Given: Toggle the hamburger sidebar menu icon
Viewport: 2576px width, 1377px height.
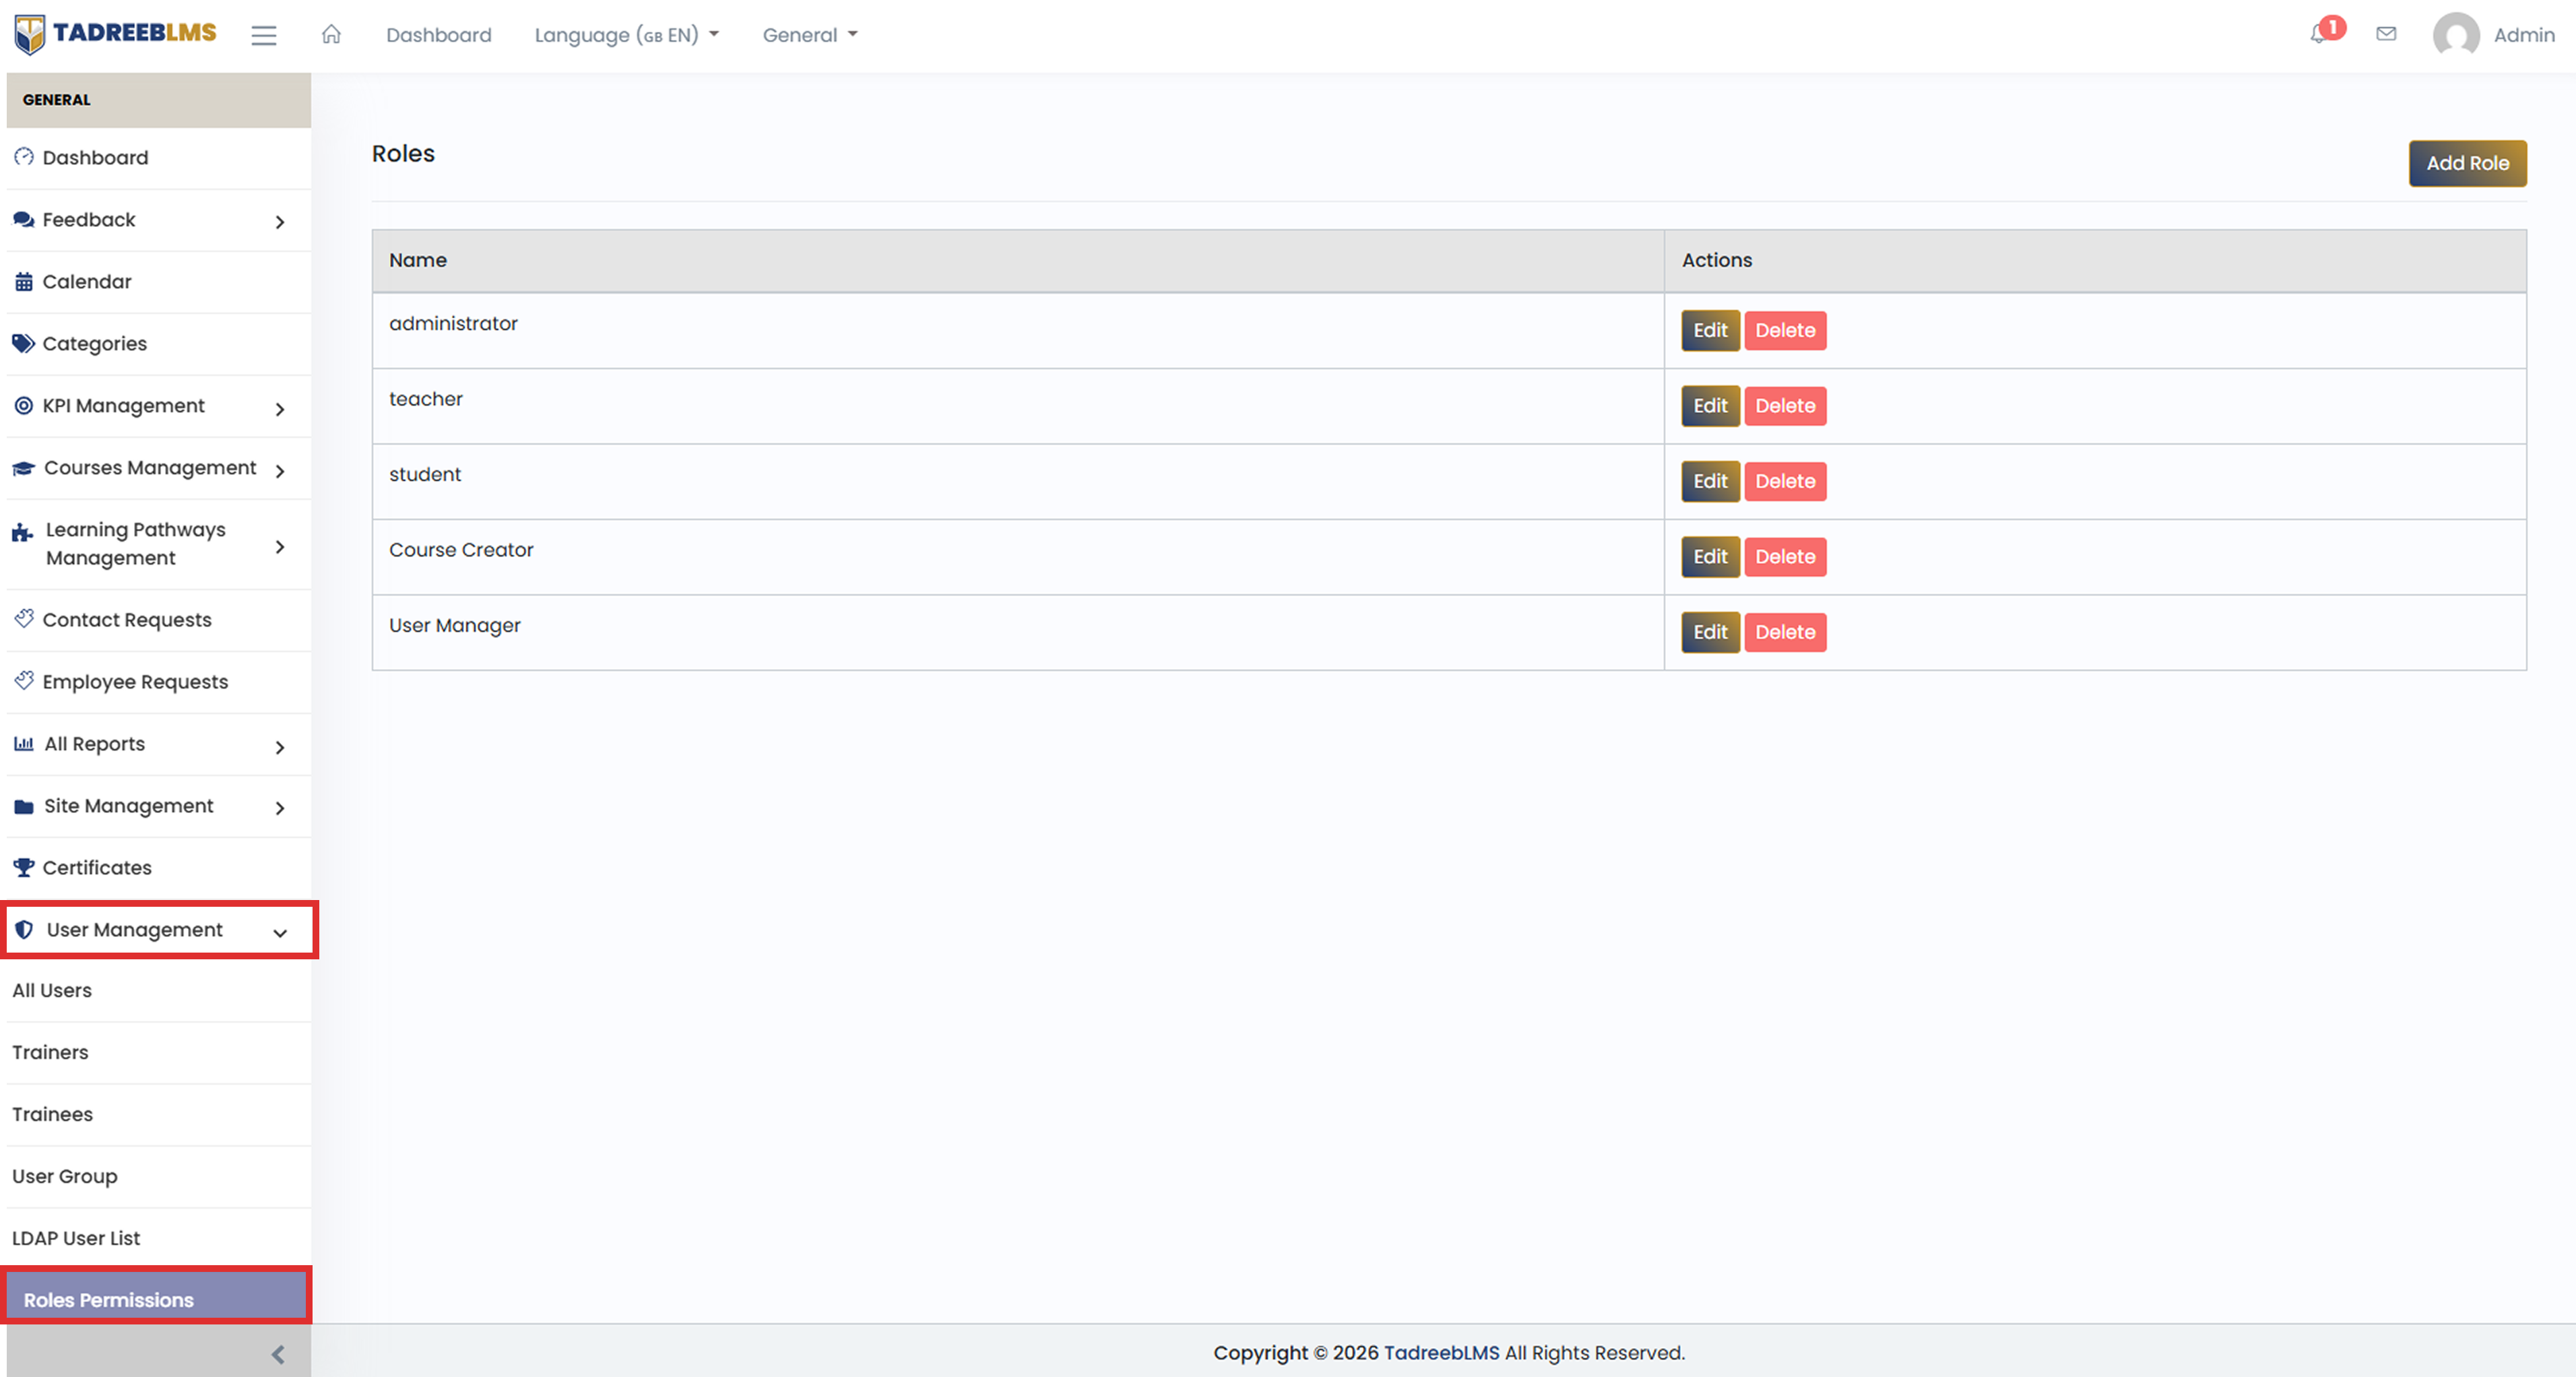Looking at the screenshot, I should tap(263, 35).
